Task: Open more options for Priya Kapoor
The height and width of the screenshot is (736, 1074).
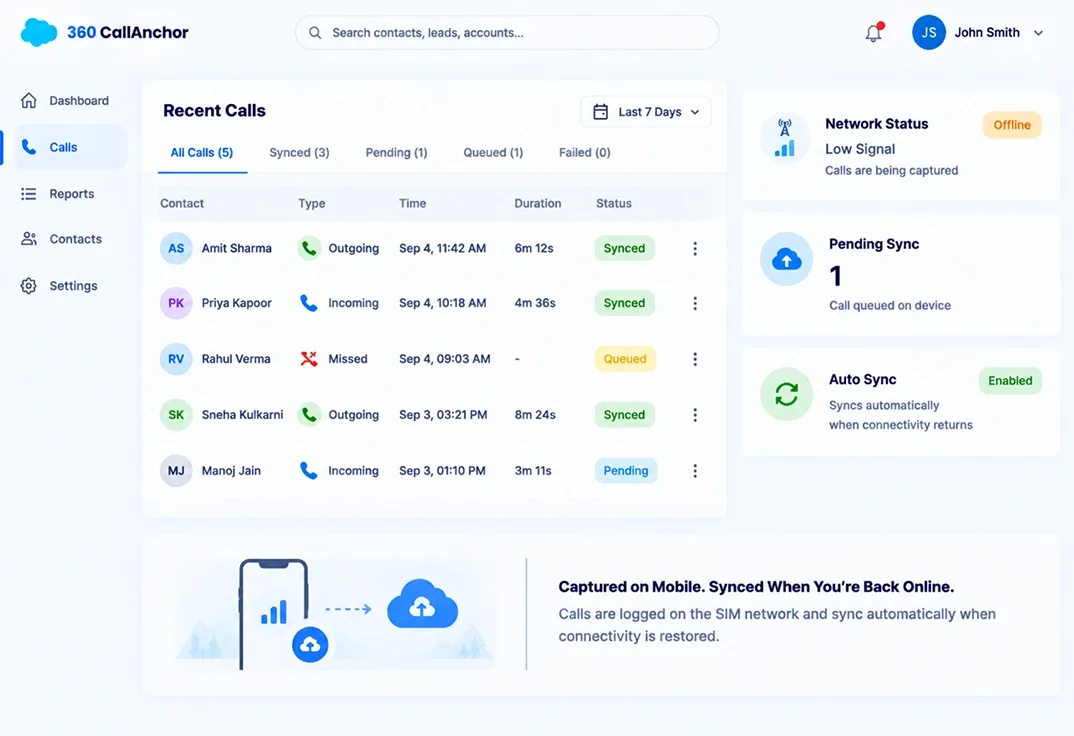Action: (x=695, y=303)
